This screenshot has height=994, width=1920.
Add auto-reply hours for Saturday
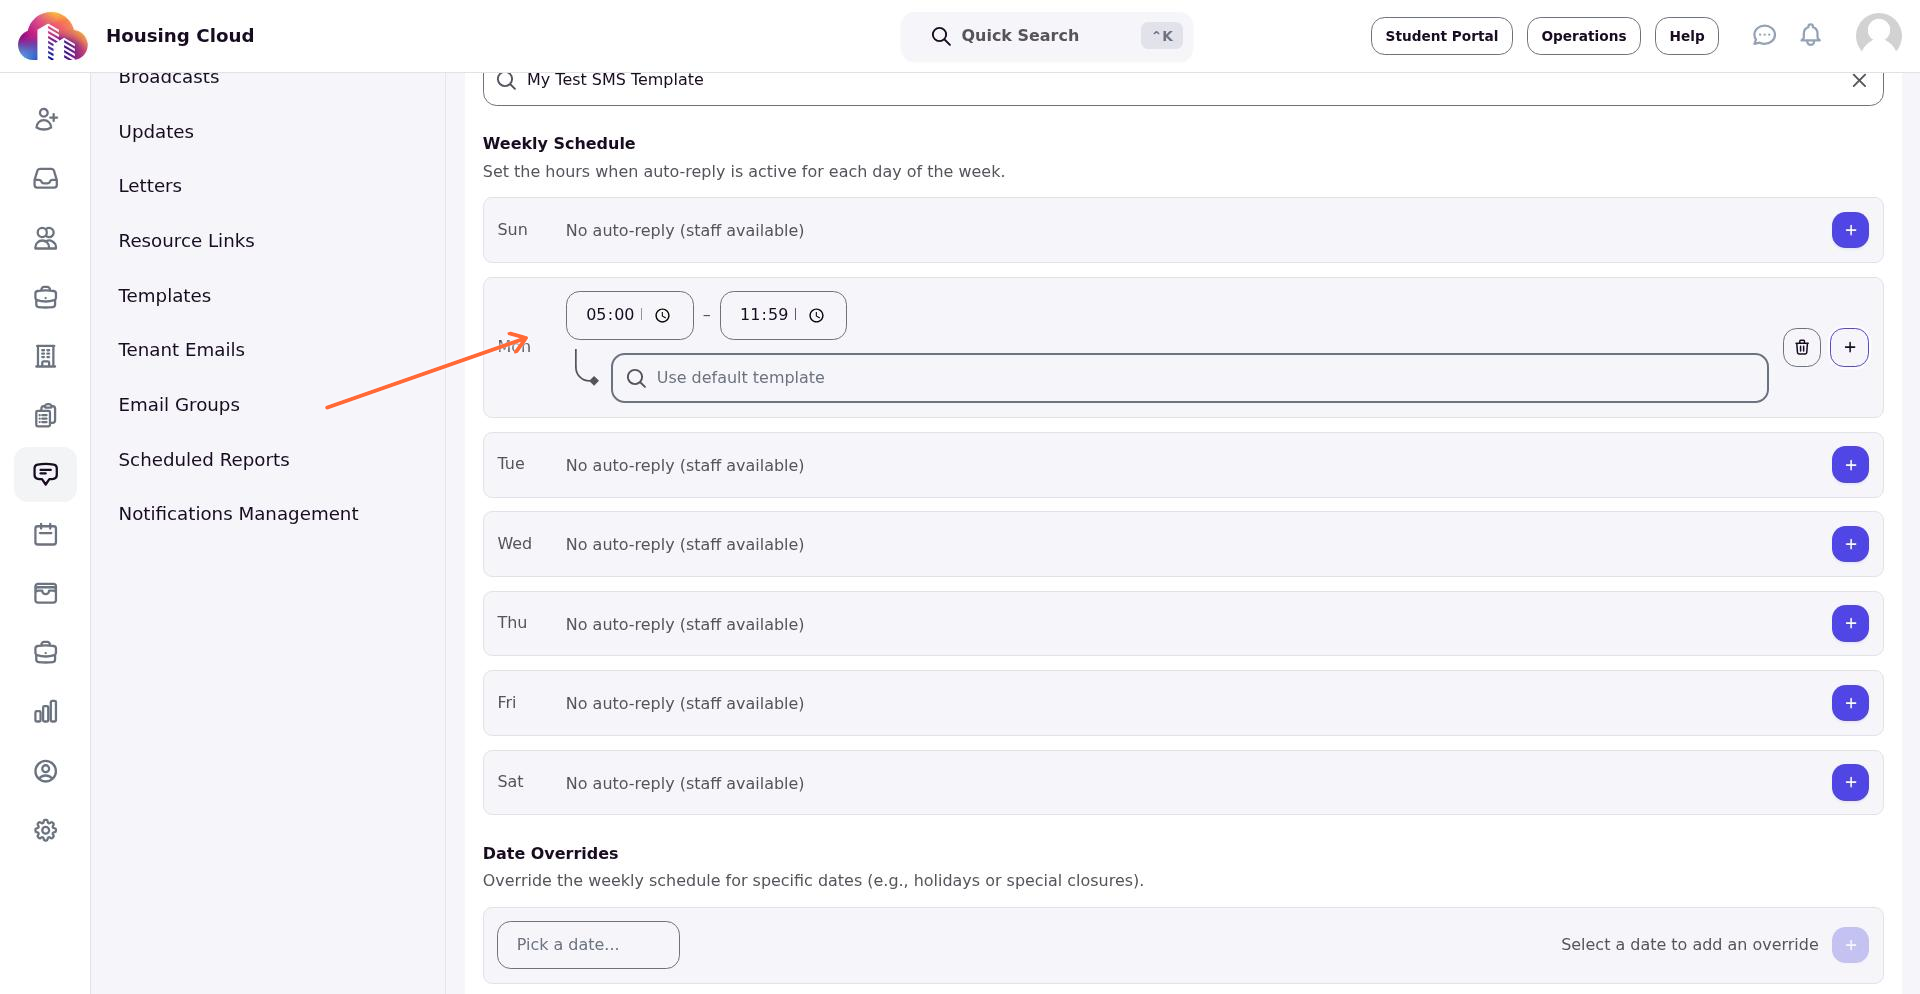pyautogui.click(x=1850, y=782)
